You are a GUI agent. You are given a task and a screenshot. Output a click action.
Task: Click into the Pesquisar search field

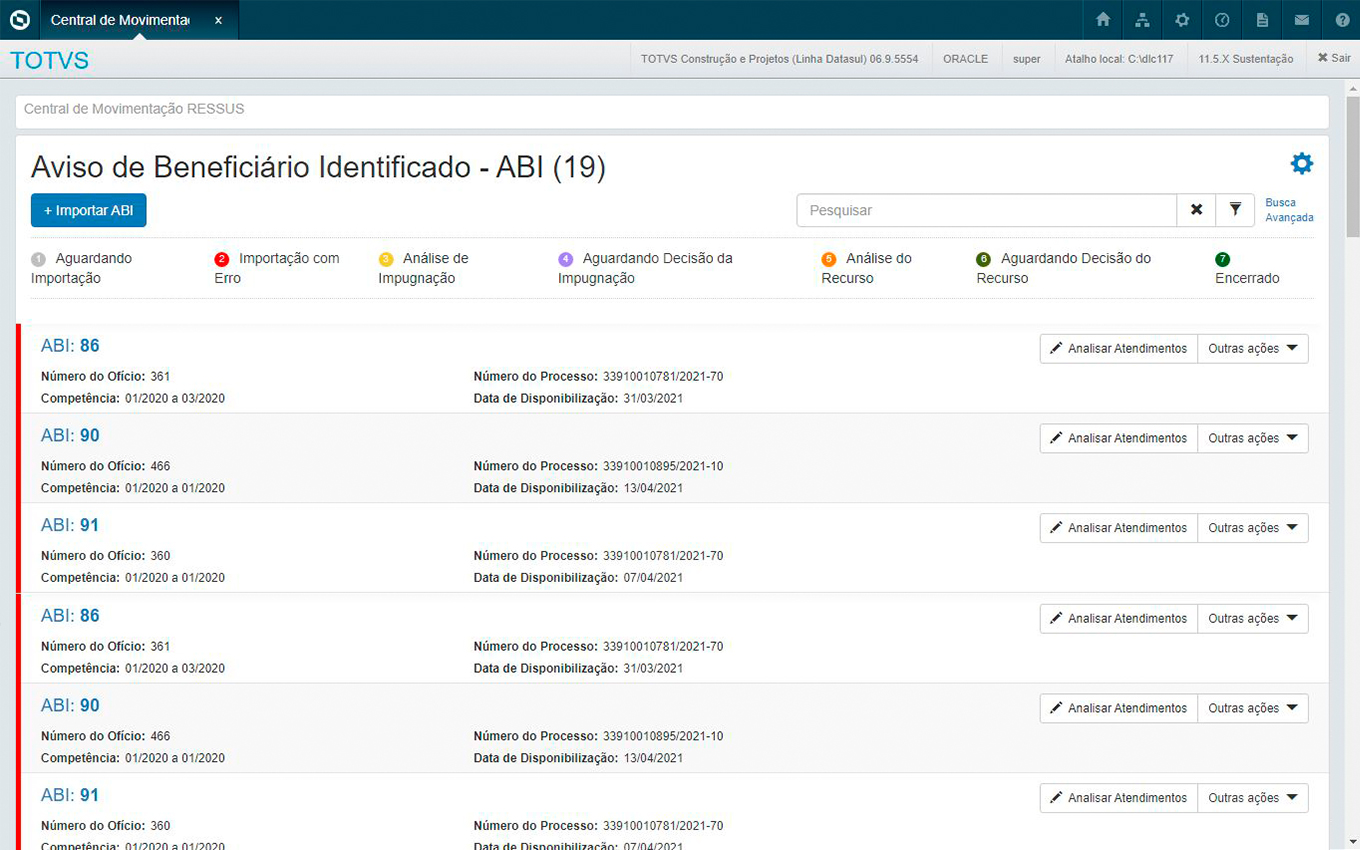coord(986,211)
